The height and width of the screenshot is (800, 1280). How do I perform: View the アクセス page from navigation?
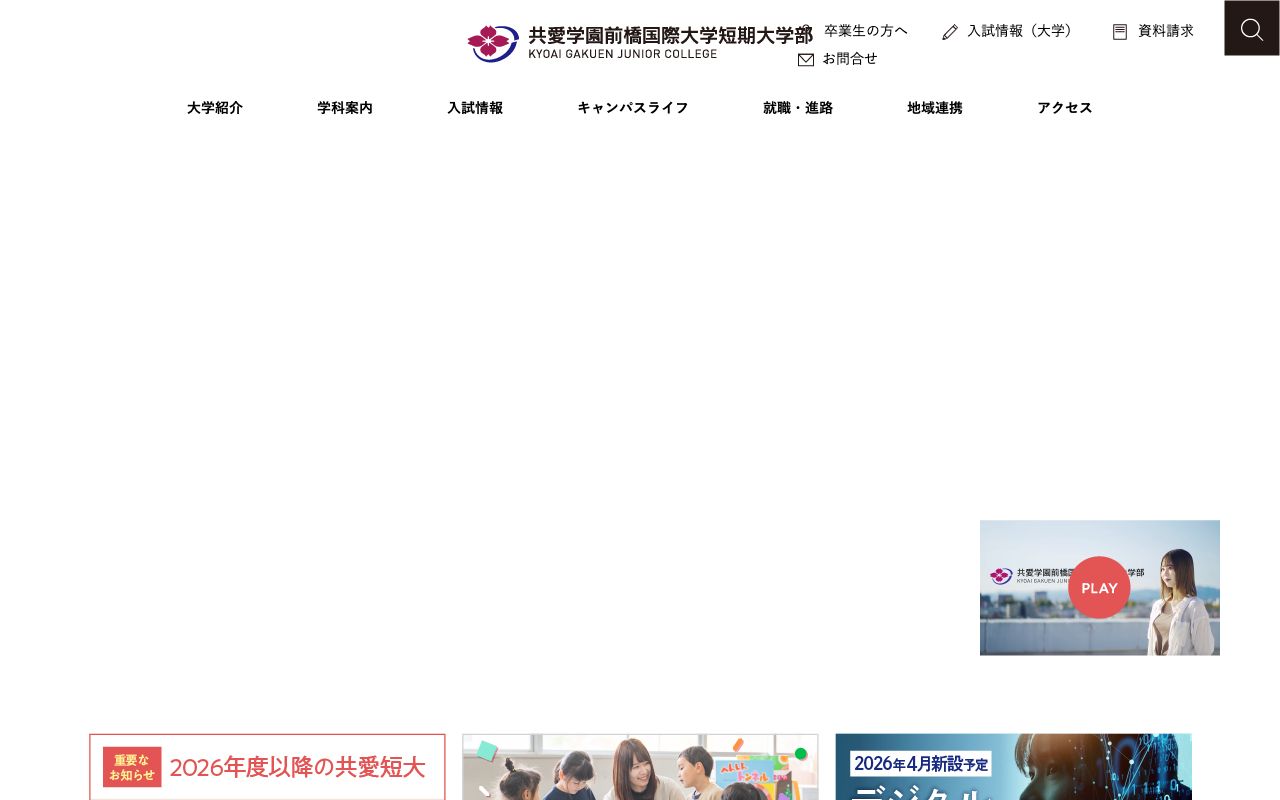click(x=1065, y=108)
